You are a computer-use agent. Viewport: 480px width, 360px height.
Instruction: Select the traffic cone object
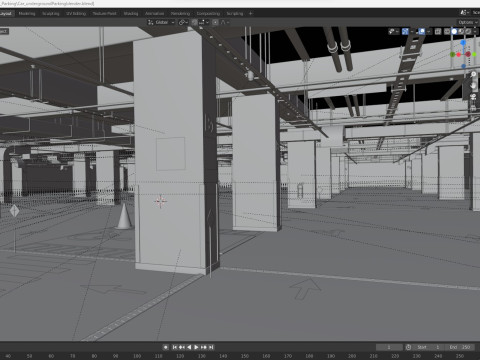pyautogui.click(x=124, y=216)
